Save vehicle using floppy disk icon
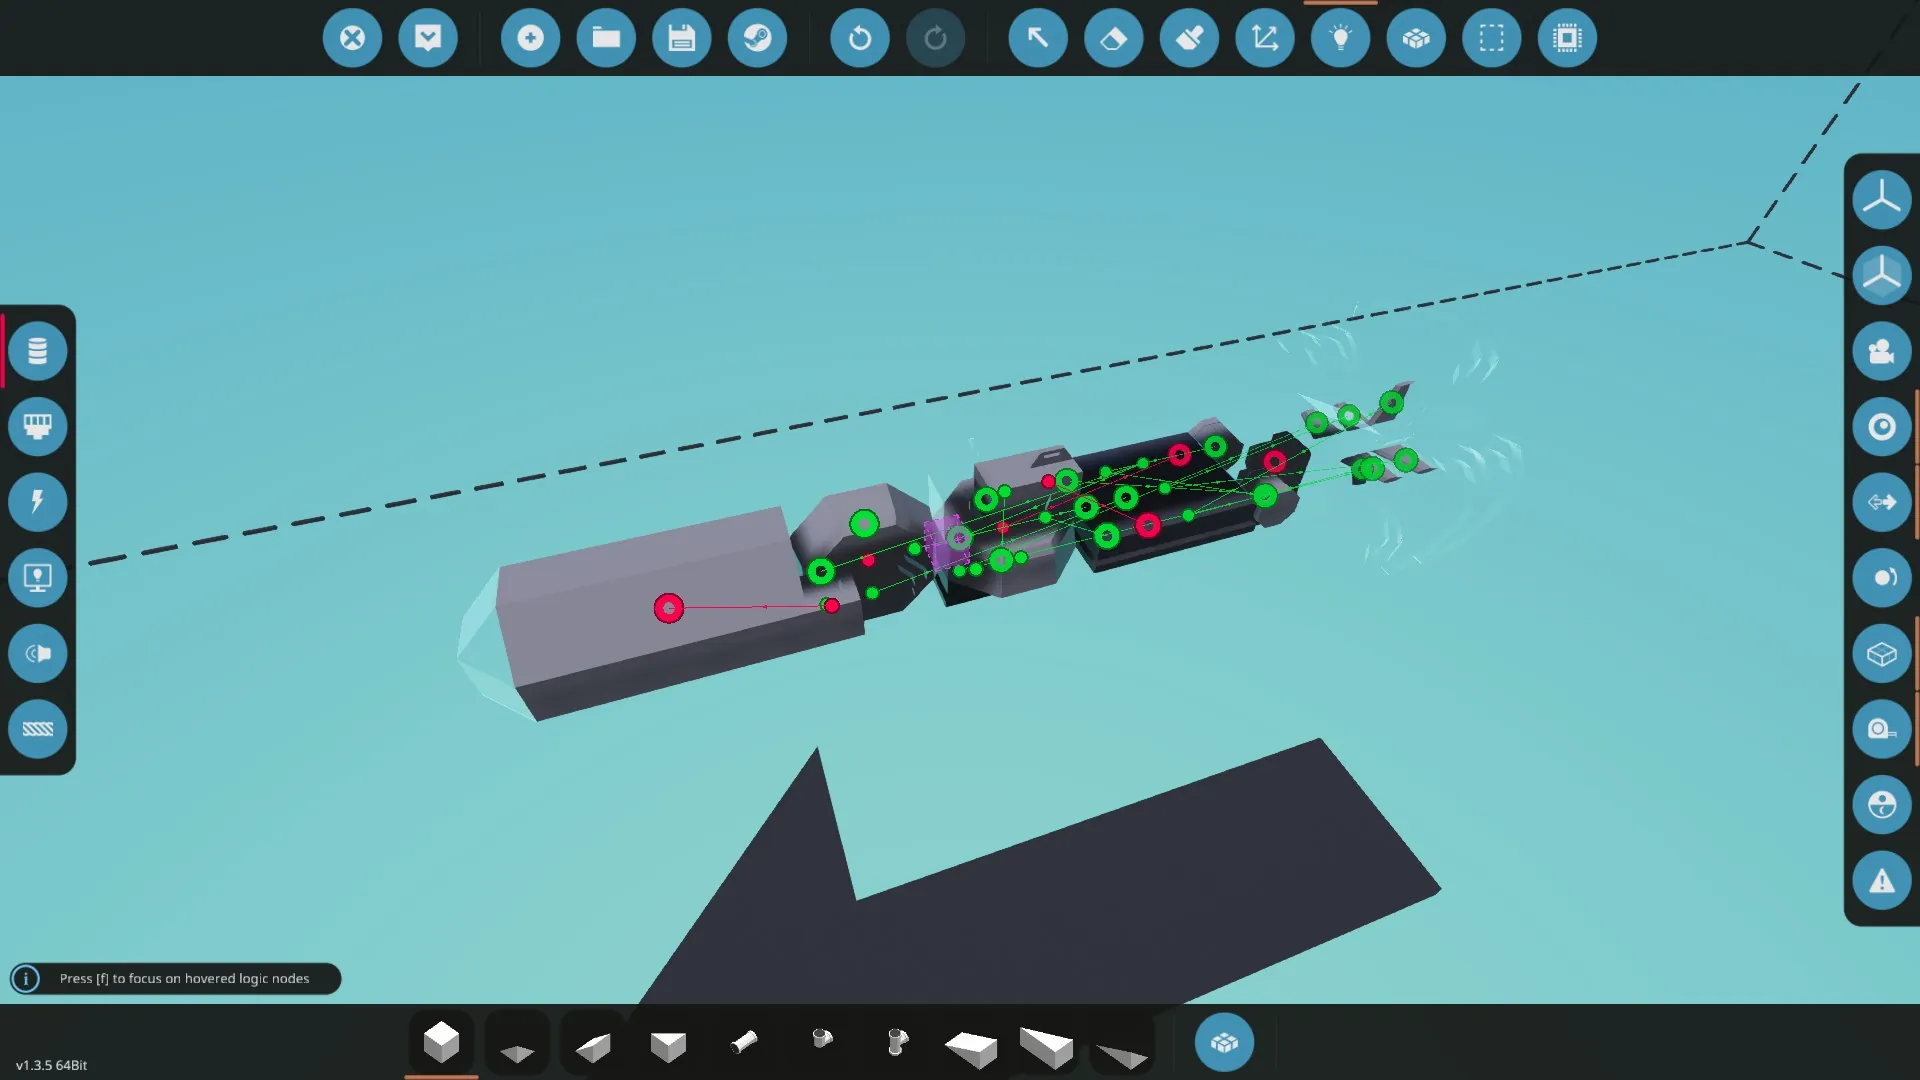Image resolution: width=1920 pixels, height=1080 pixels. [x=682, y=38]
